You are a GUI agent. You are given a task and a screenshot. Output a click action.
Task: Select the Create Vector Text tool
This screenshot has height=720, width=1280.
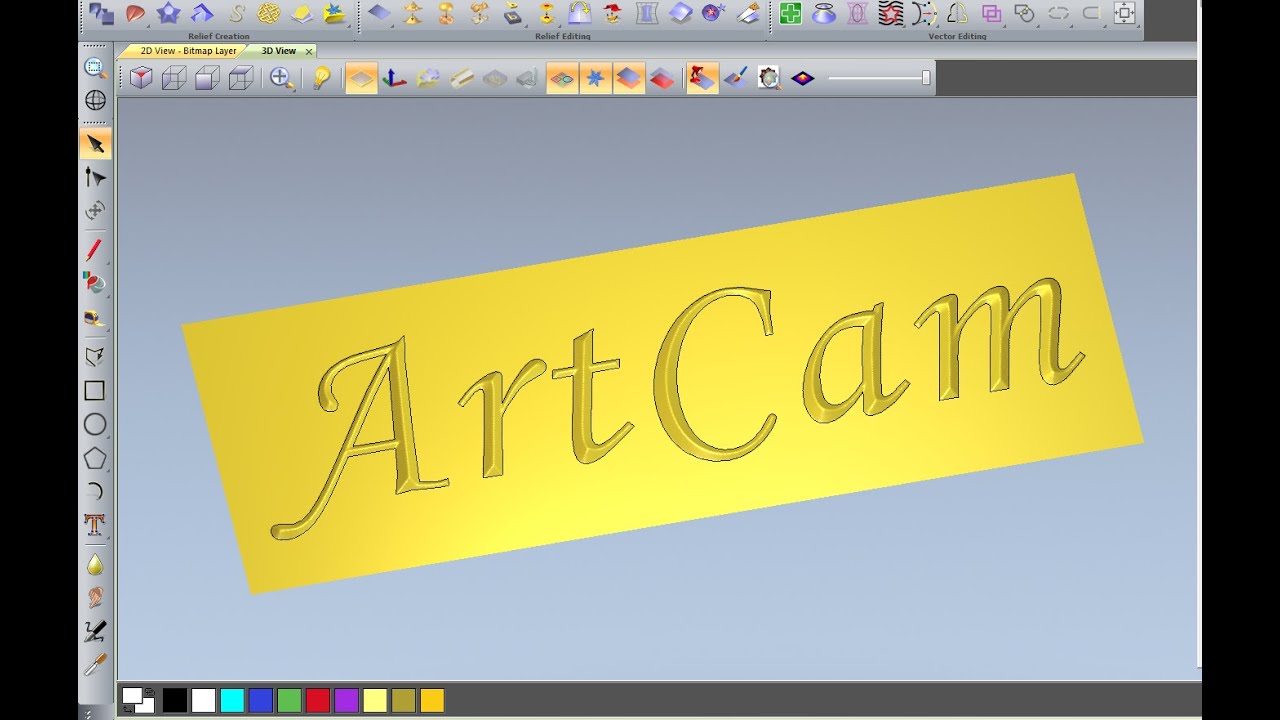click(95, 524)
